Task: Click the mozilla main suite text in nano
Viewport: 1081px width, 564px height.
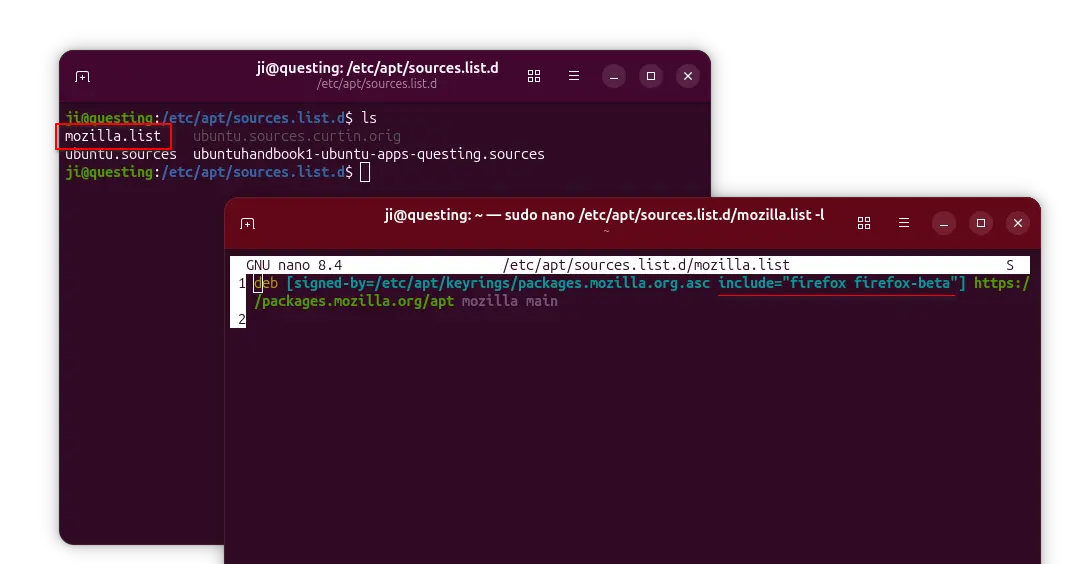Action: pyautogui.click(x=509, y=301)
